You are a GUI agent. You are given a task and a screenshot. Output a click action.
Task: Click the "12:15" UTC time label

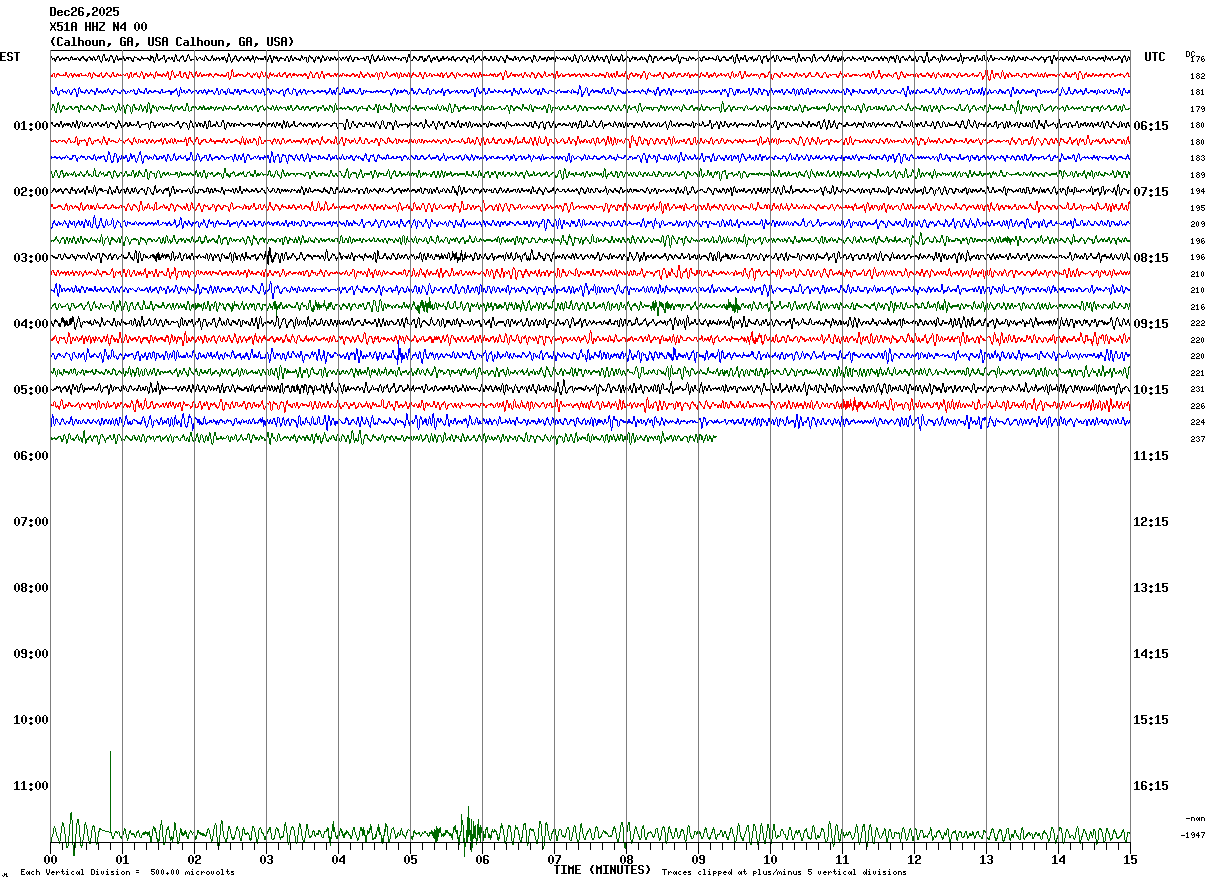coord(1151,522)
